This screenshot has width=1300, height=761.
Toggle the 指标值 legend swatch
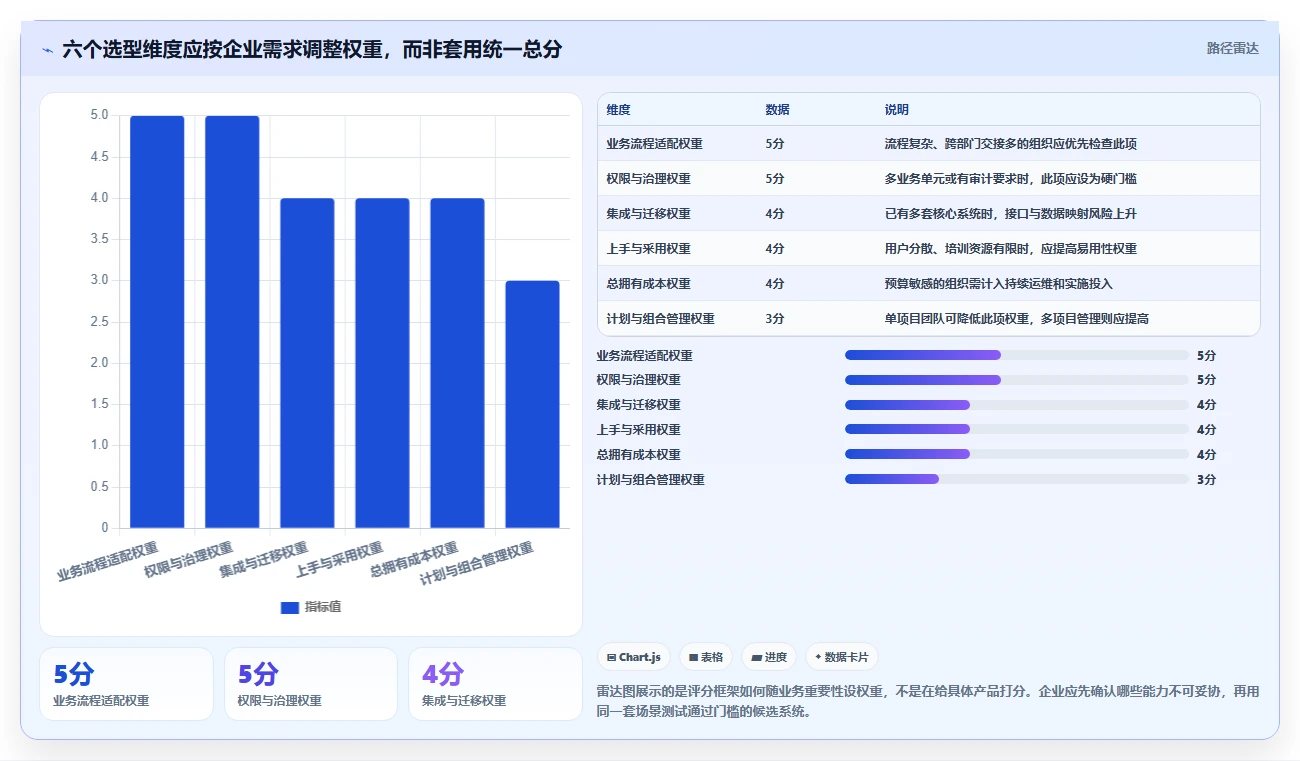coord(290,607)
